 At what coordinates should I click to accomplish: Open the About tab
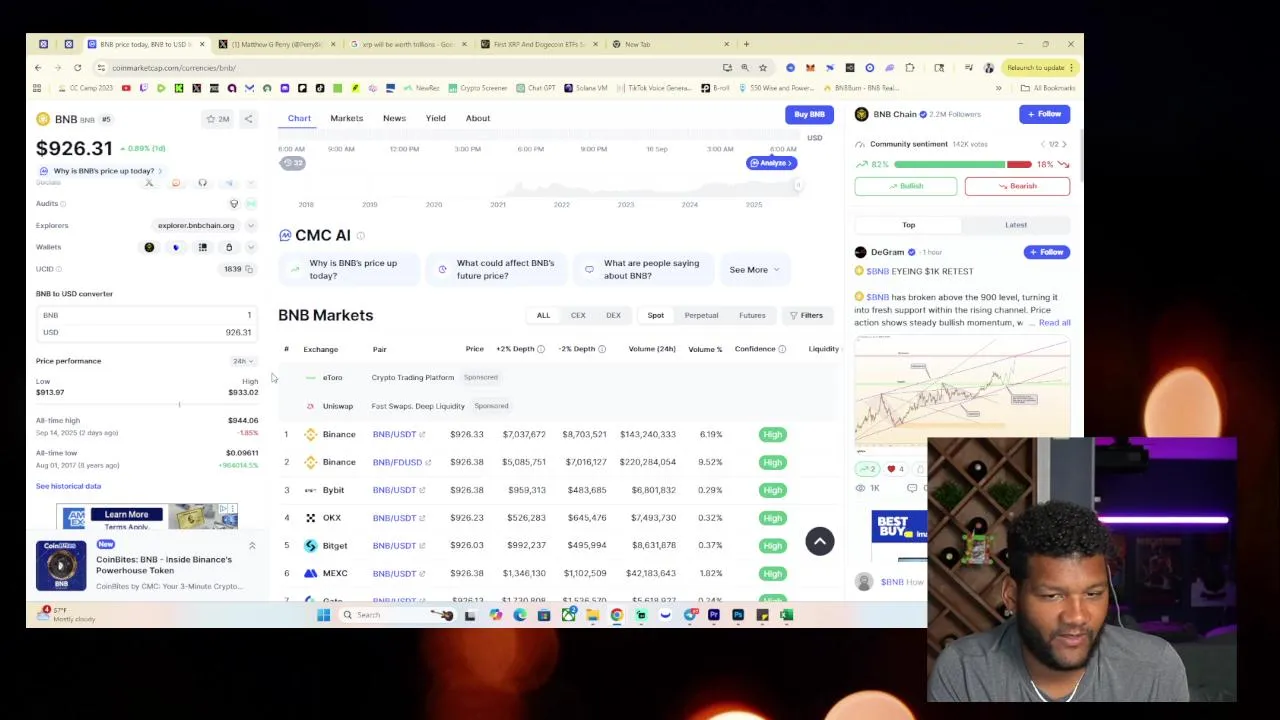click(478, 118)
